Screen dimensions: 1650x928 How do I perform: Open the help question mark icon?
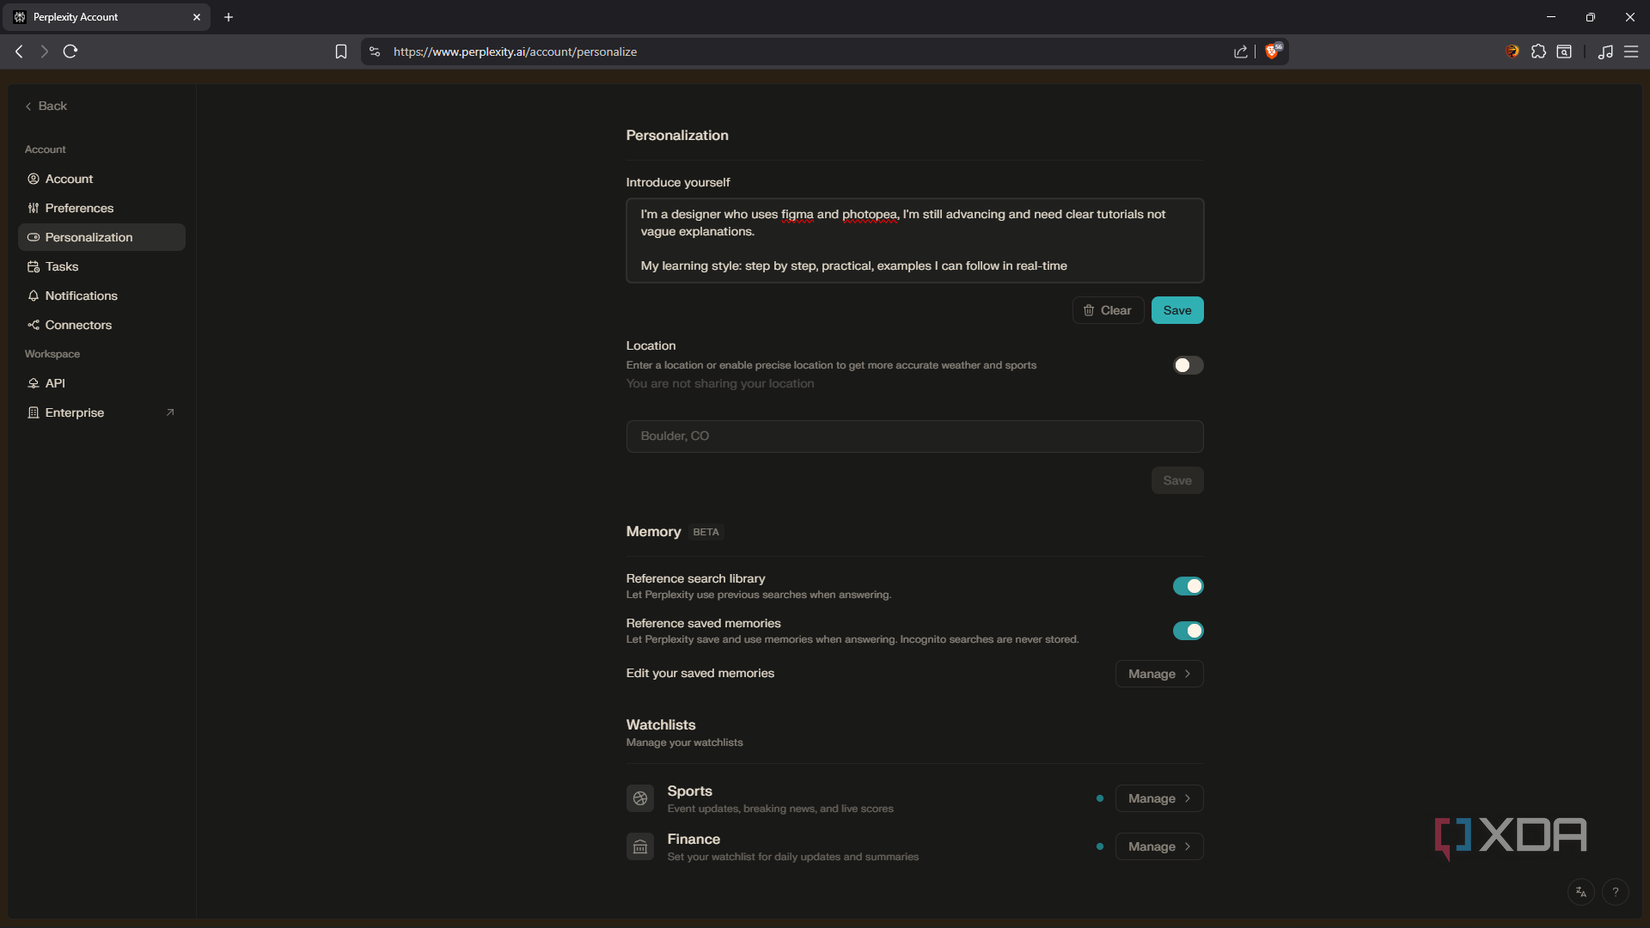[x=1615, y=892]
